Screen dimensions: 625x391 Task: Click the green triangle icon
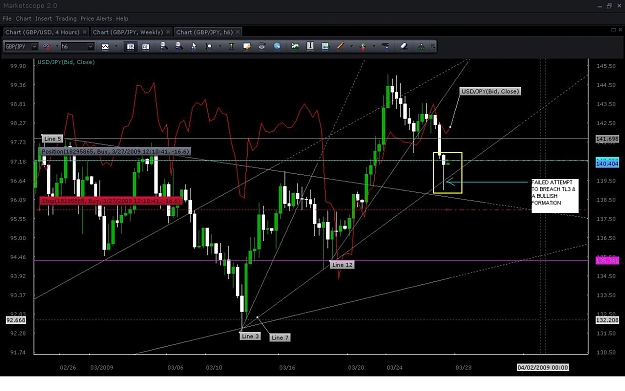[x=421, y=46]
